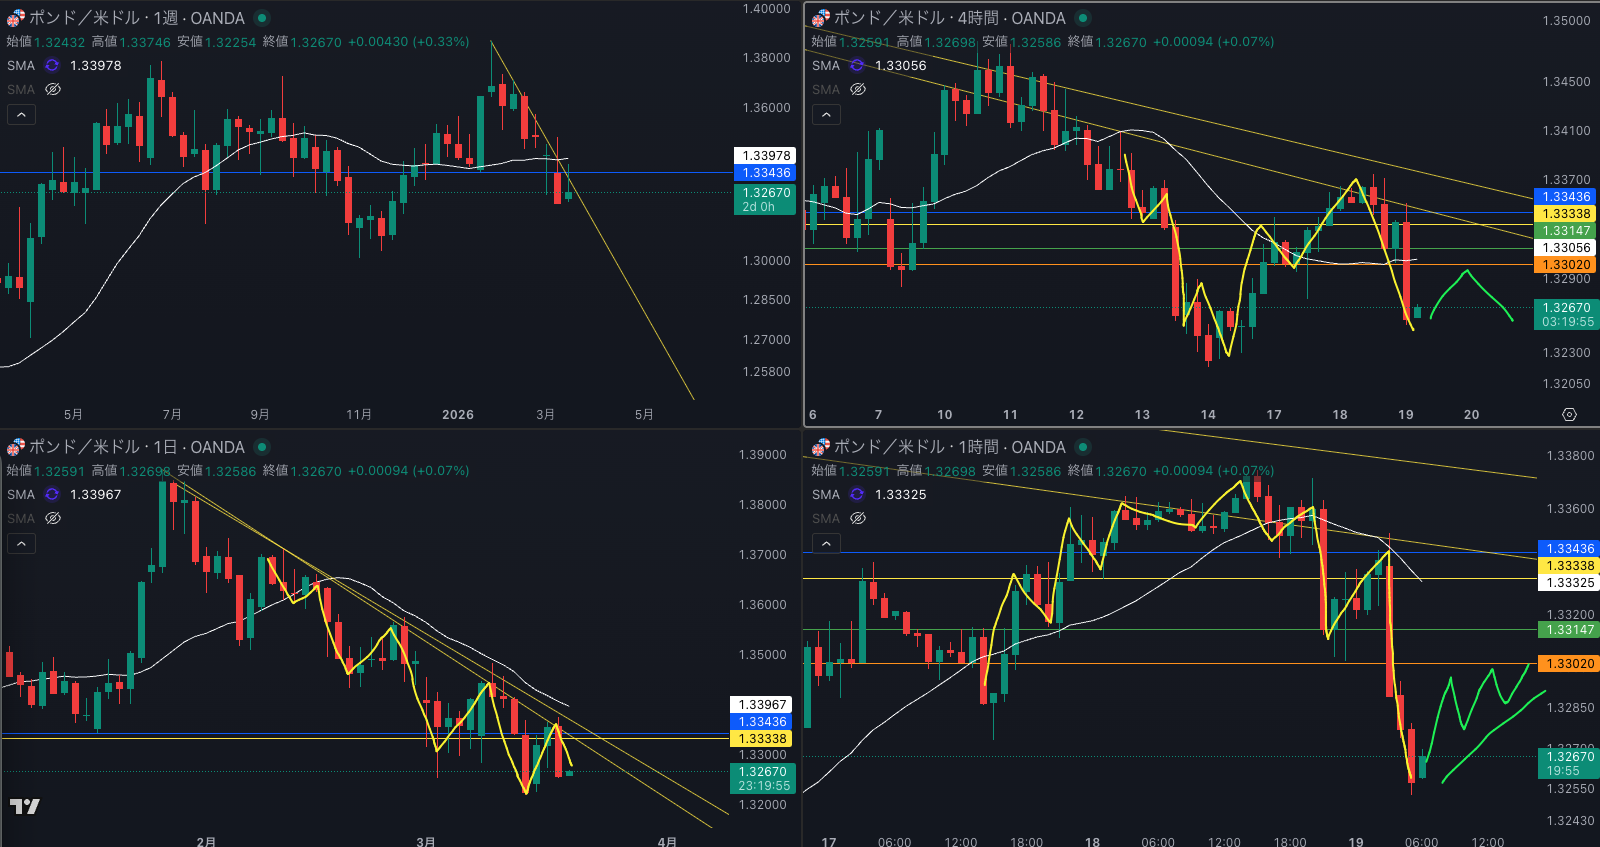Collapse indicator legend on 1-hour chart
The image size is (1600, 847).
coord(826,543)
